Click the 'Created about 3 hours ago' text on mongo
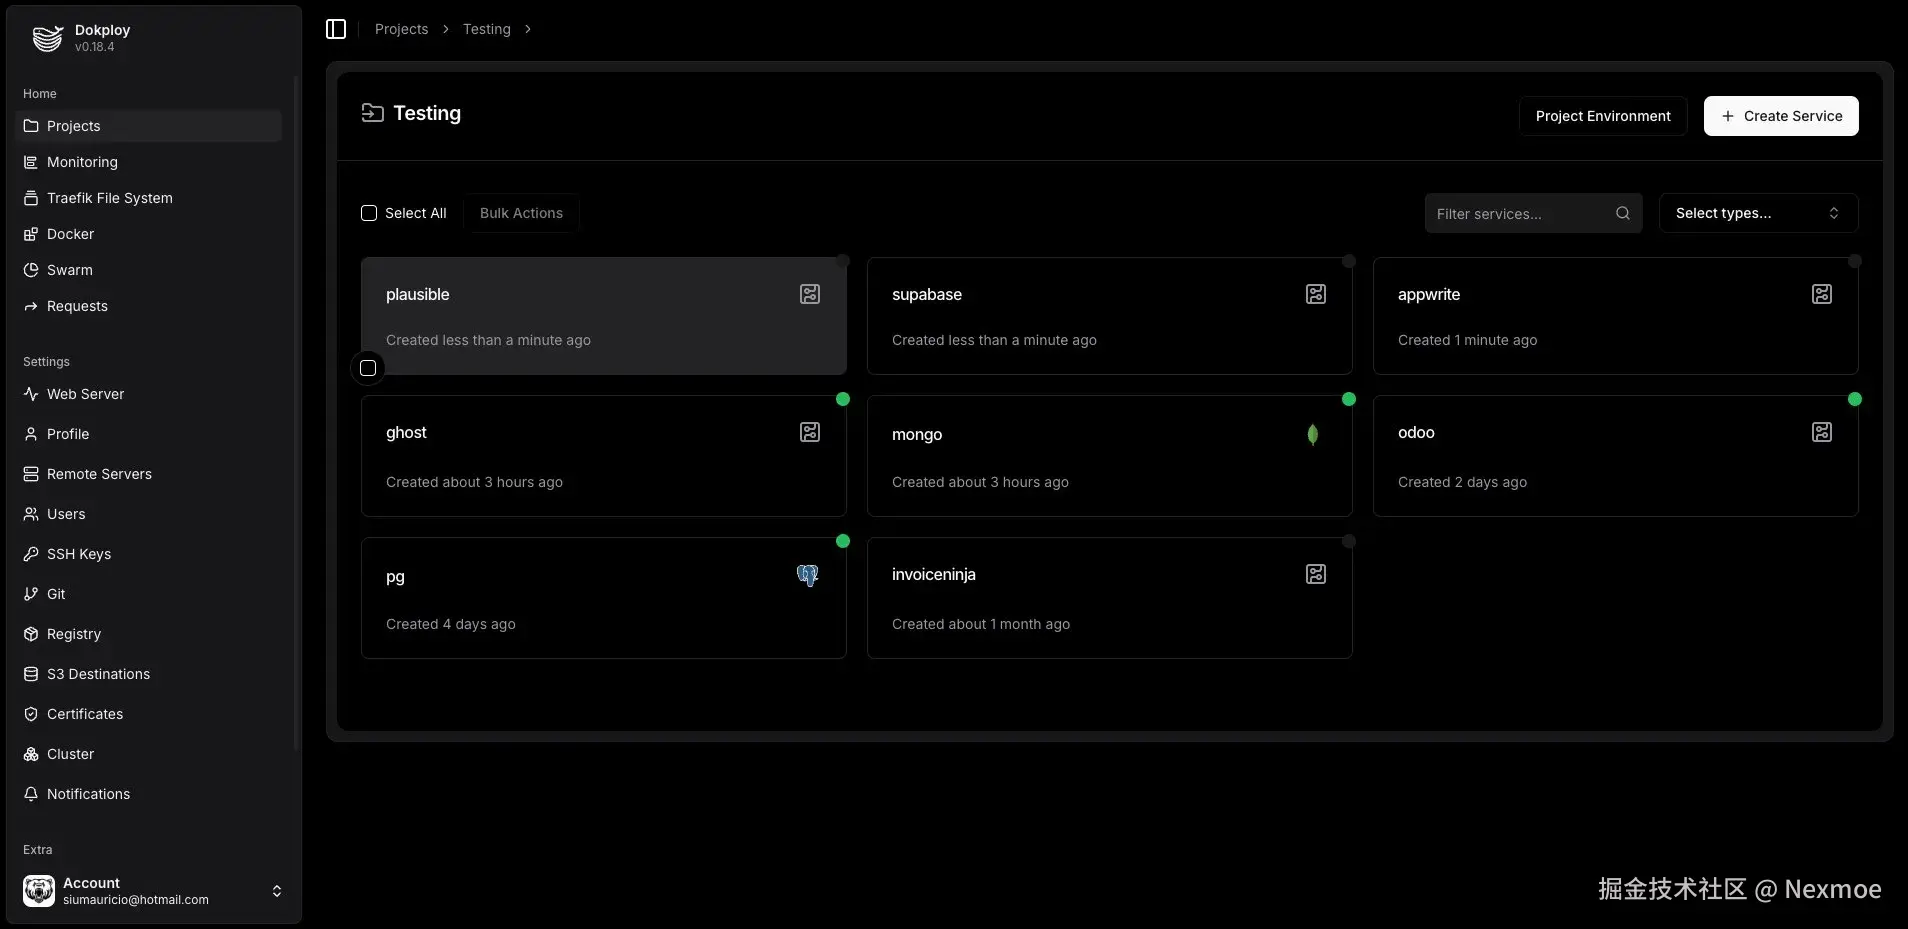Image resolution: width=1908 pixels, height=929 pixels. [980, 482]
